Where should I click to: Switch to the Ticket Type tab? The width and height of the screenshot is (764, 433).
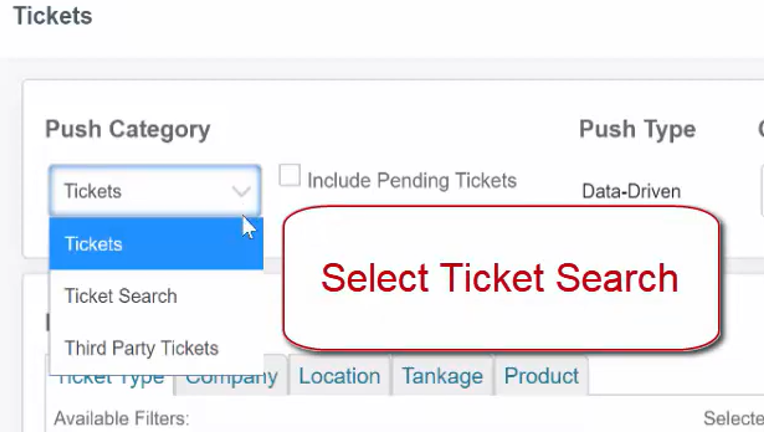[x=110, y=379]
